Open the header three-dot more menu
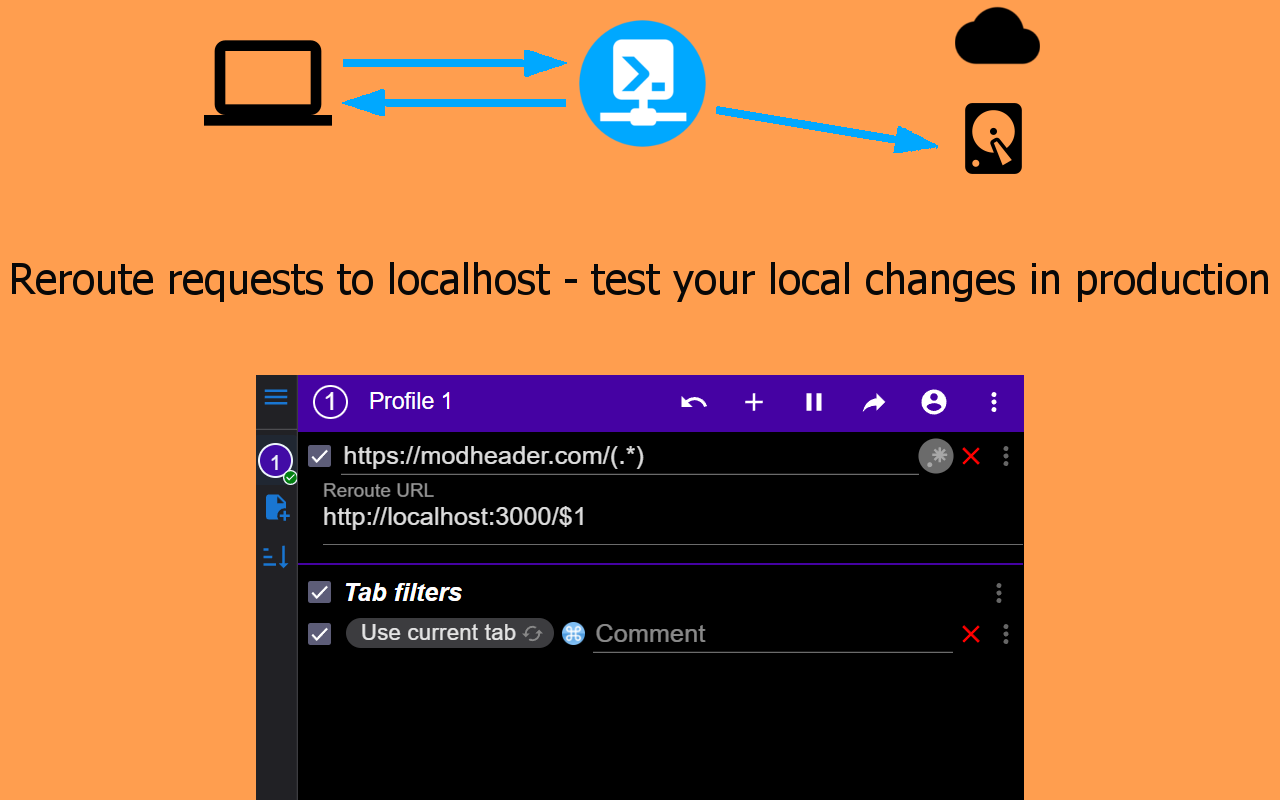The image size is (1280, 800). coord(994,402)
